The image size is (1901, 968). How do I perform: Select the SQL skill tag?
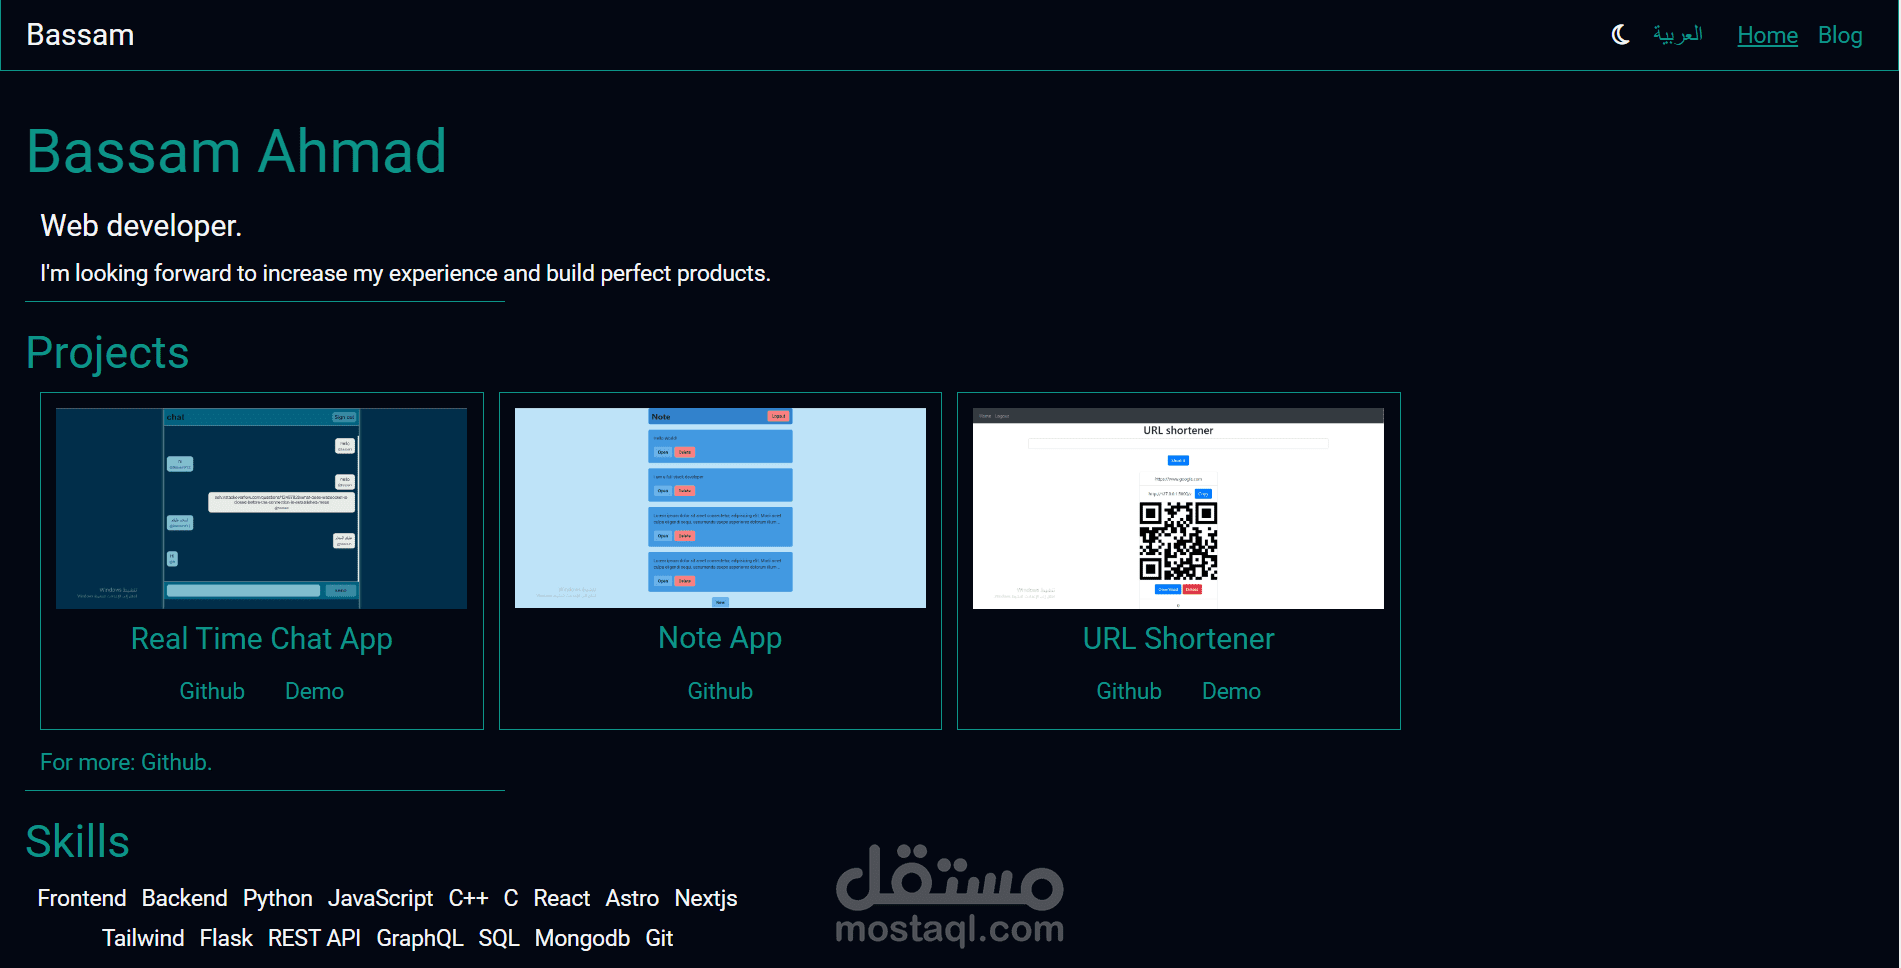tap(499, 938)
